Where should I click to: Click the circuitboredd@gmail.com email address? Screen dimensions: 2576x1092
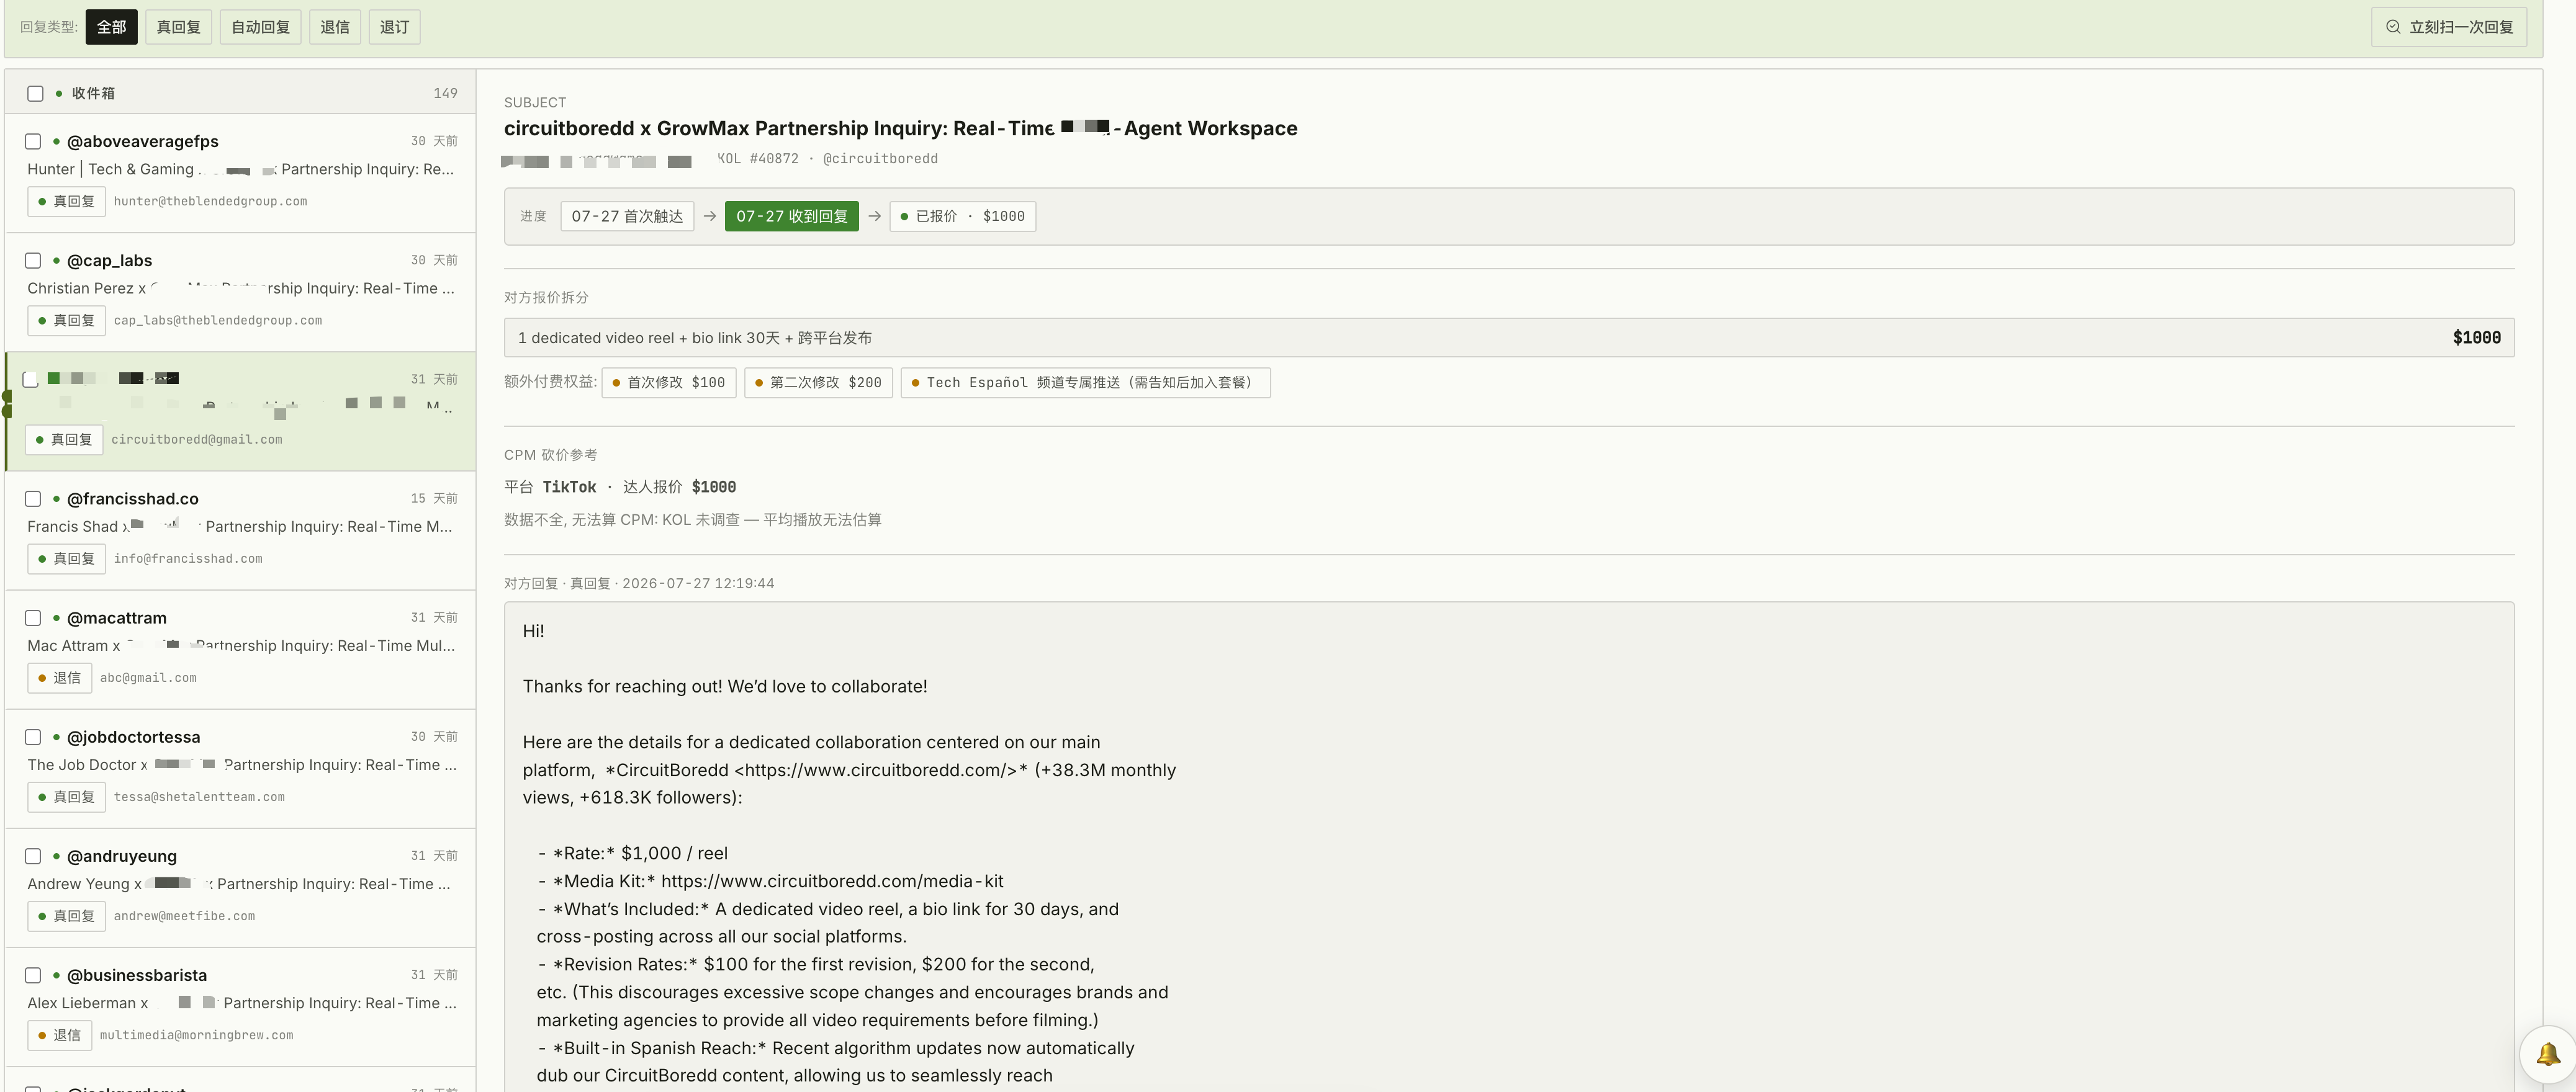(197, 440)
